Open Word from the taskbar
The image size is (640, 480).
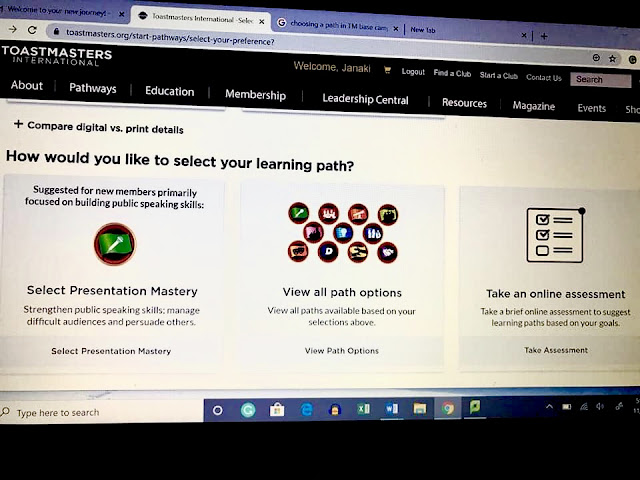pos(391,408)
